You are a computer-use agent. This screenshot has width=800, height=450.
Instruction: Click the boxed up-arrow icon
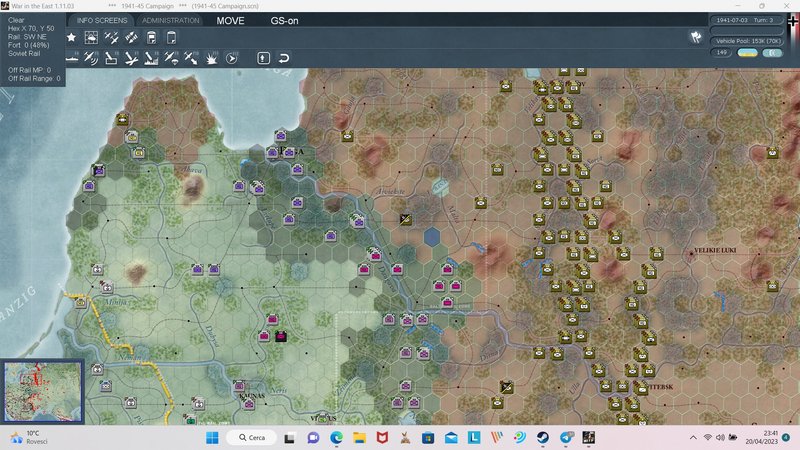coord(263,58)
